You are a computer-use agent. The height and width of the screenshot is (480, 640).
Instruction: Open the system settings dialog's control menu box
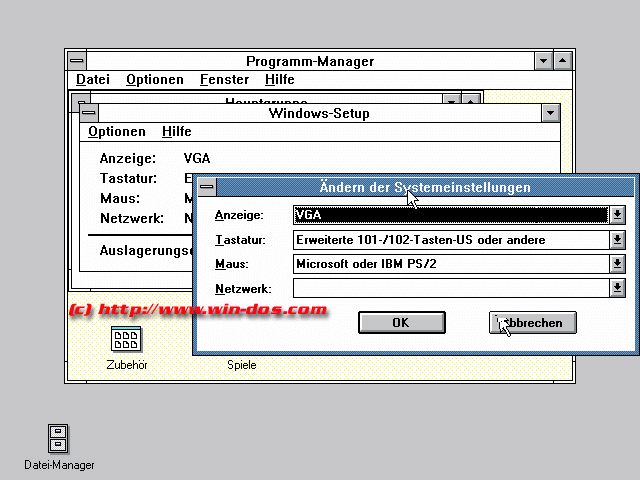click(206, 187)
